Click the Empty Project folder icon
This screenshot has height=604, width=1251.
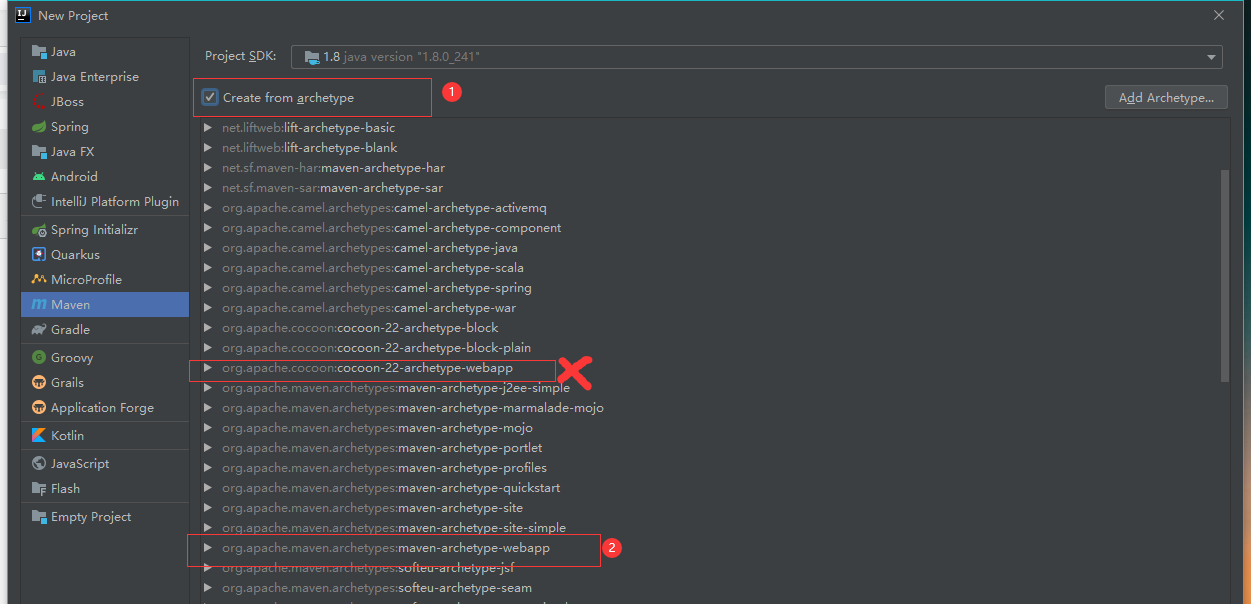(39, 517)
